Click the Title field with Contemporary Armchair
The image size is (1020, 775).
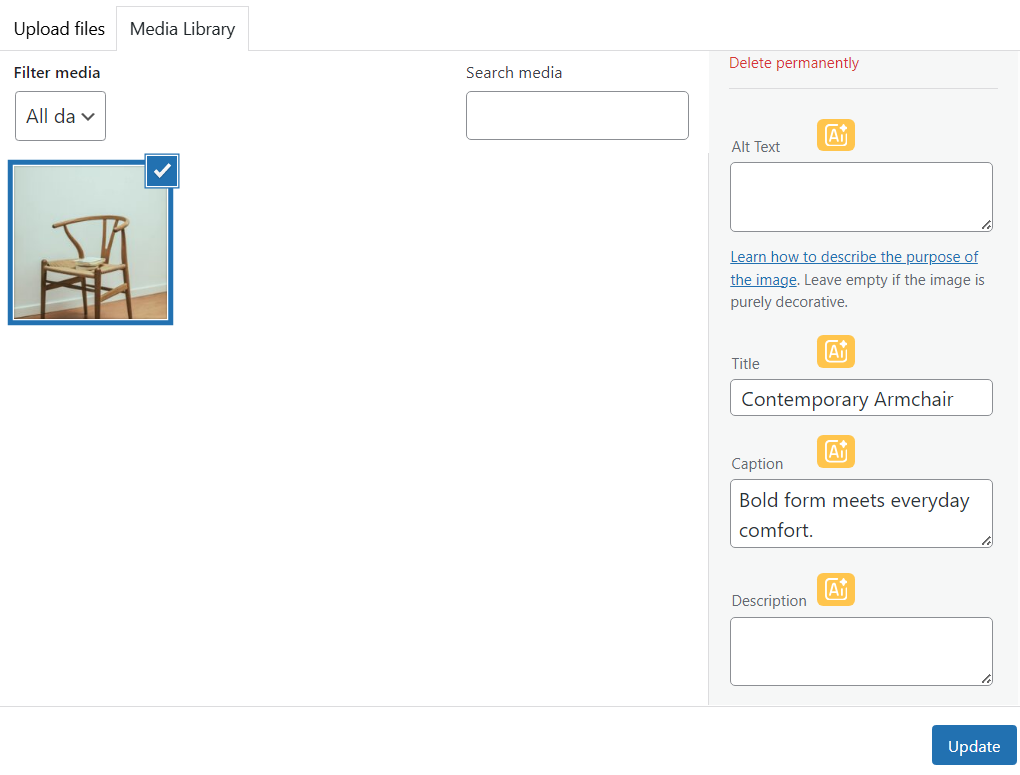point(860,398)
